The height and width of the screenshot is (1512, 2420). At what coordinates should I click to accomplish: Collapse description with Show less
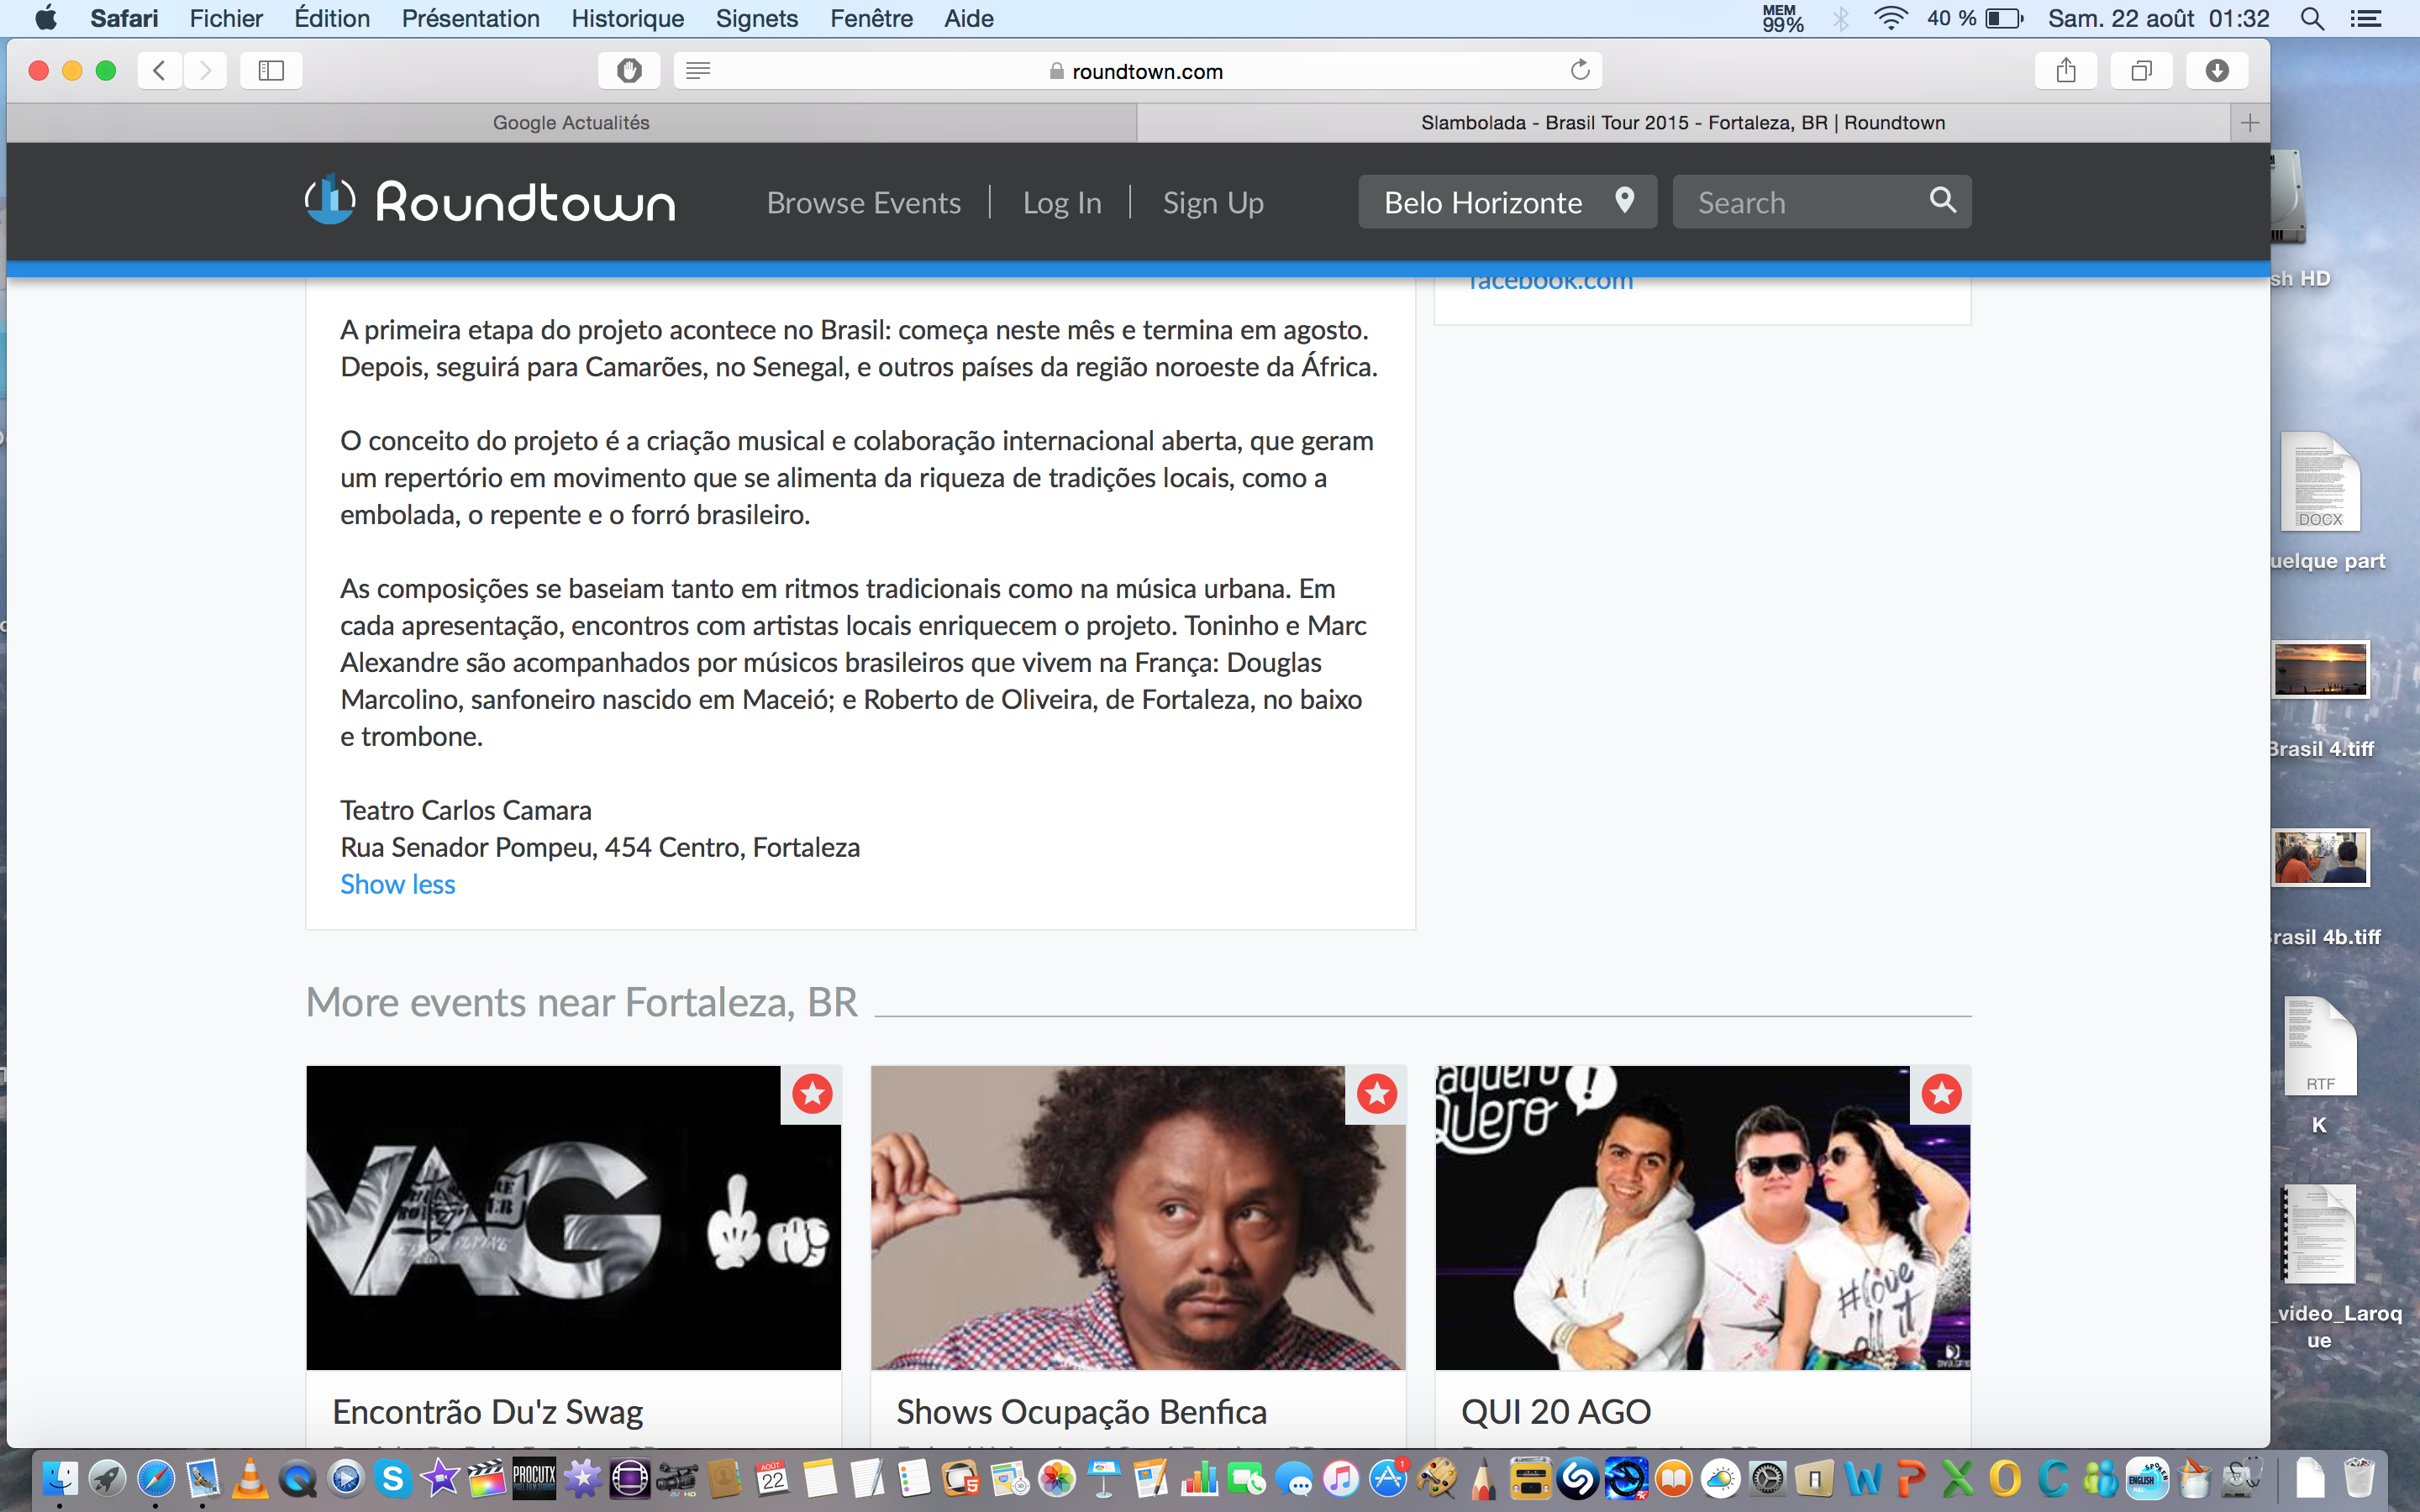coord(397,884)
